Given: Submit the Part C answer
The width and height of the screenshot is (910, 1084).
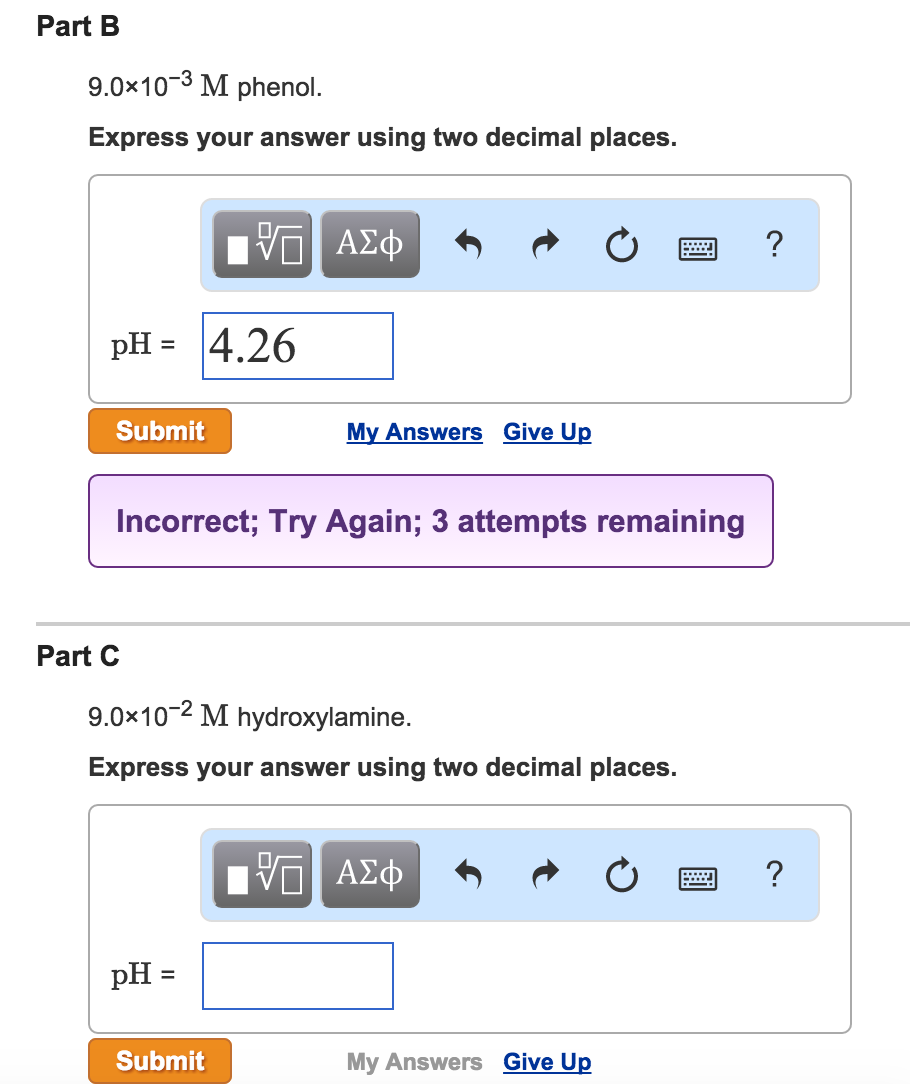Looking at the screenshot, I should pos(159,1061).
